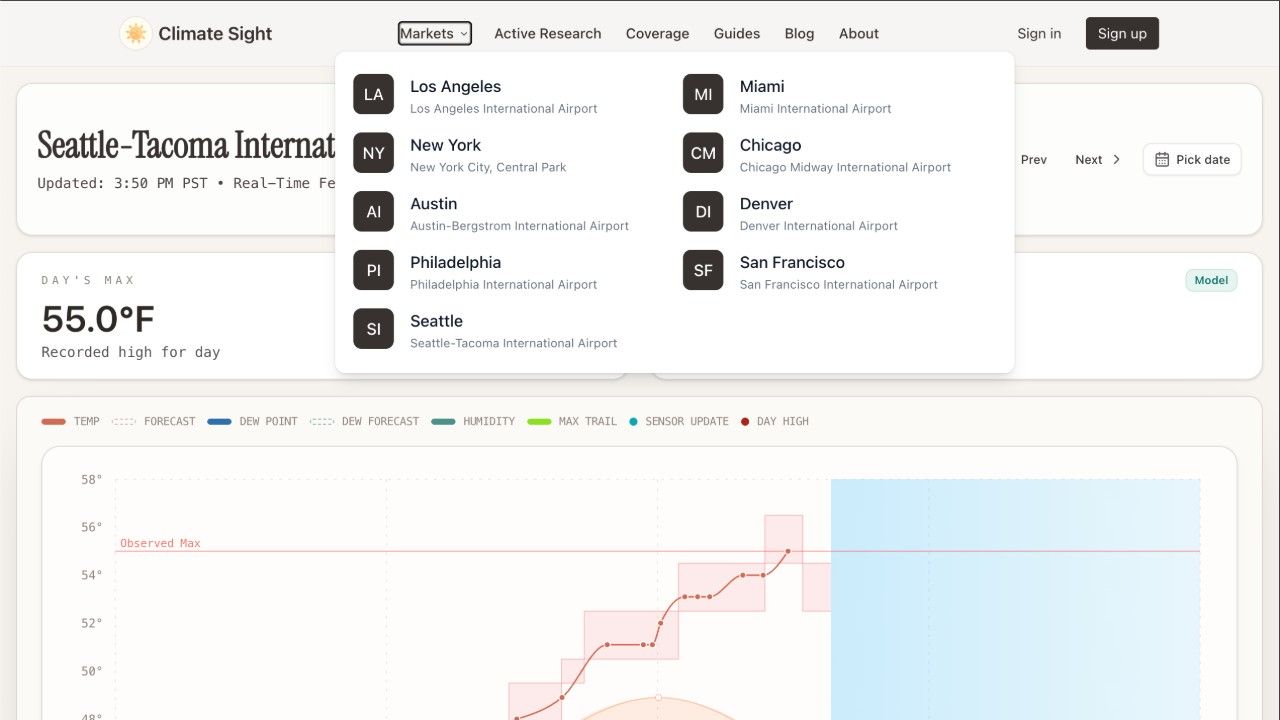Click the calendar icon in Pick date
The image size is (1280, 720).
[1162, 160]
